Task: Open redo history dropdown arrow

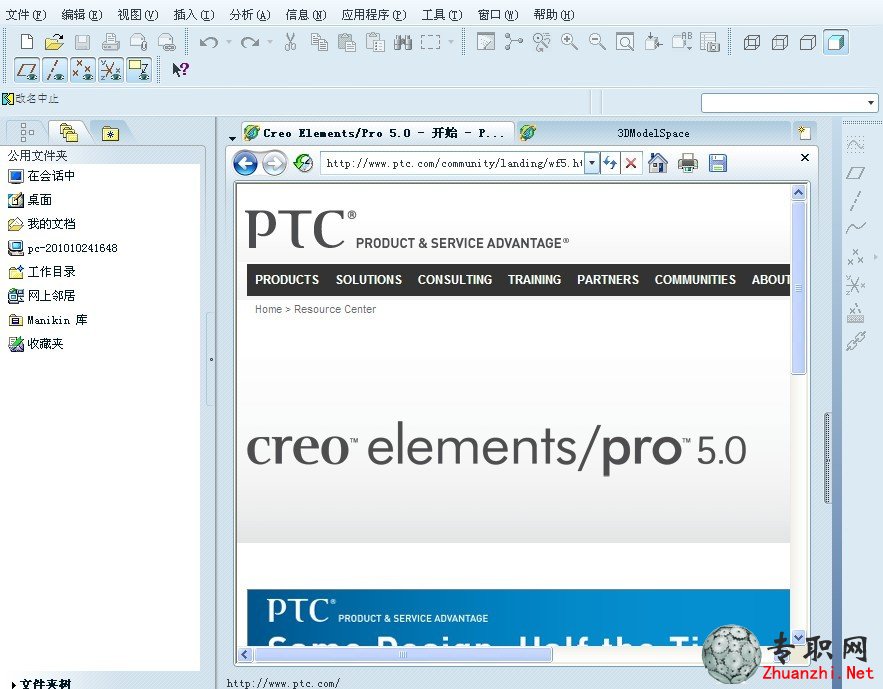Action: pos(270,42)
